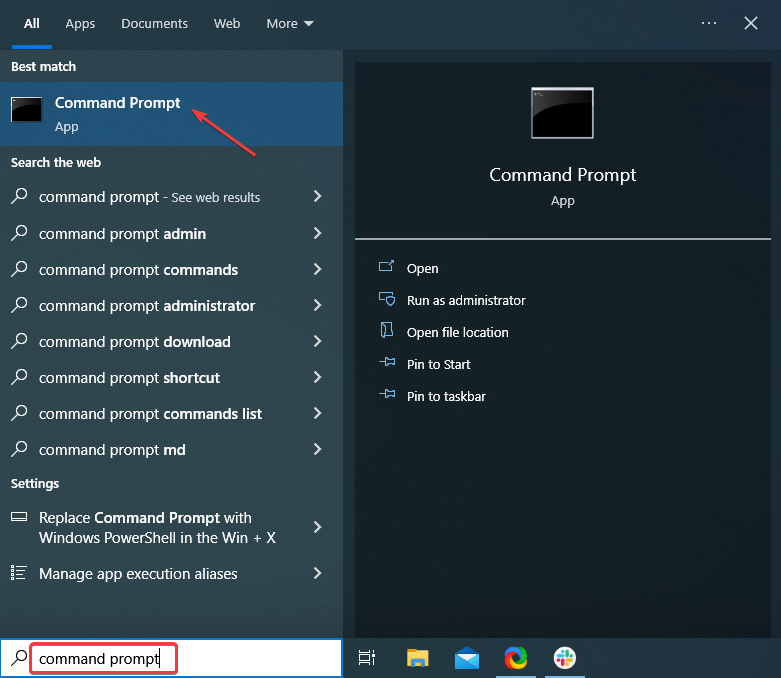Expand chevron for Replace Command Prompt setting
Screen dimensions: 781x678
point(318,527)
